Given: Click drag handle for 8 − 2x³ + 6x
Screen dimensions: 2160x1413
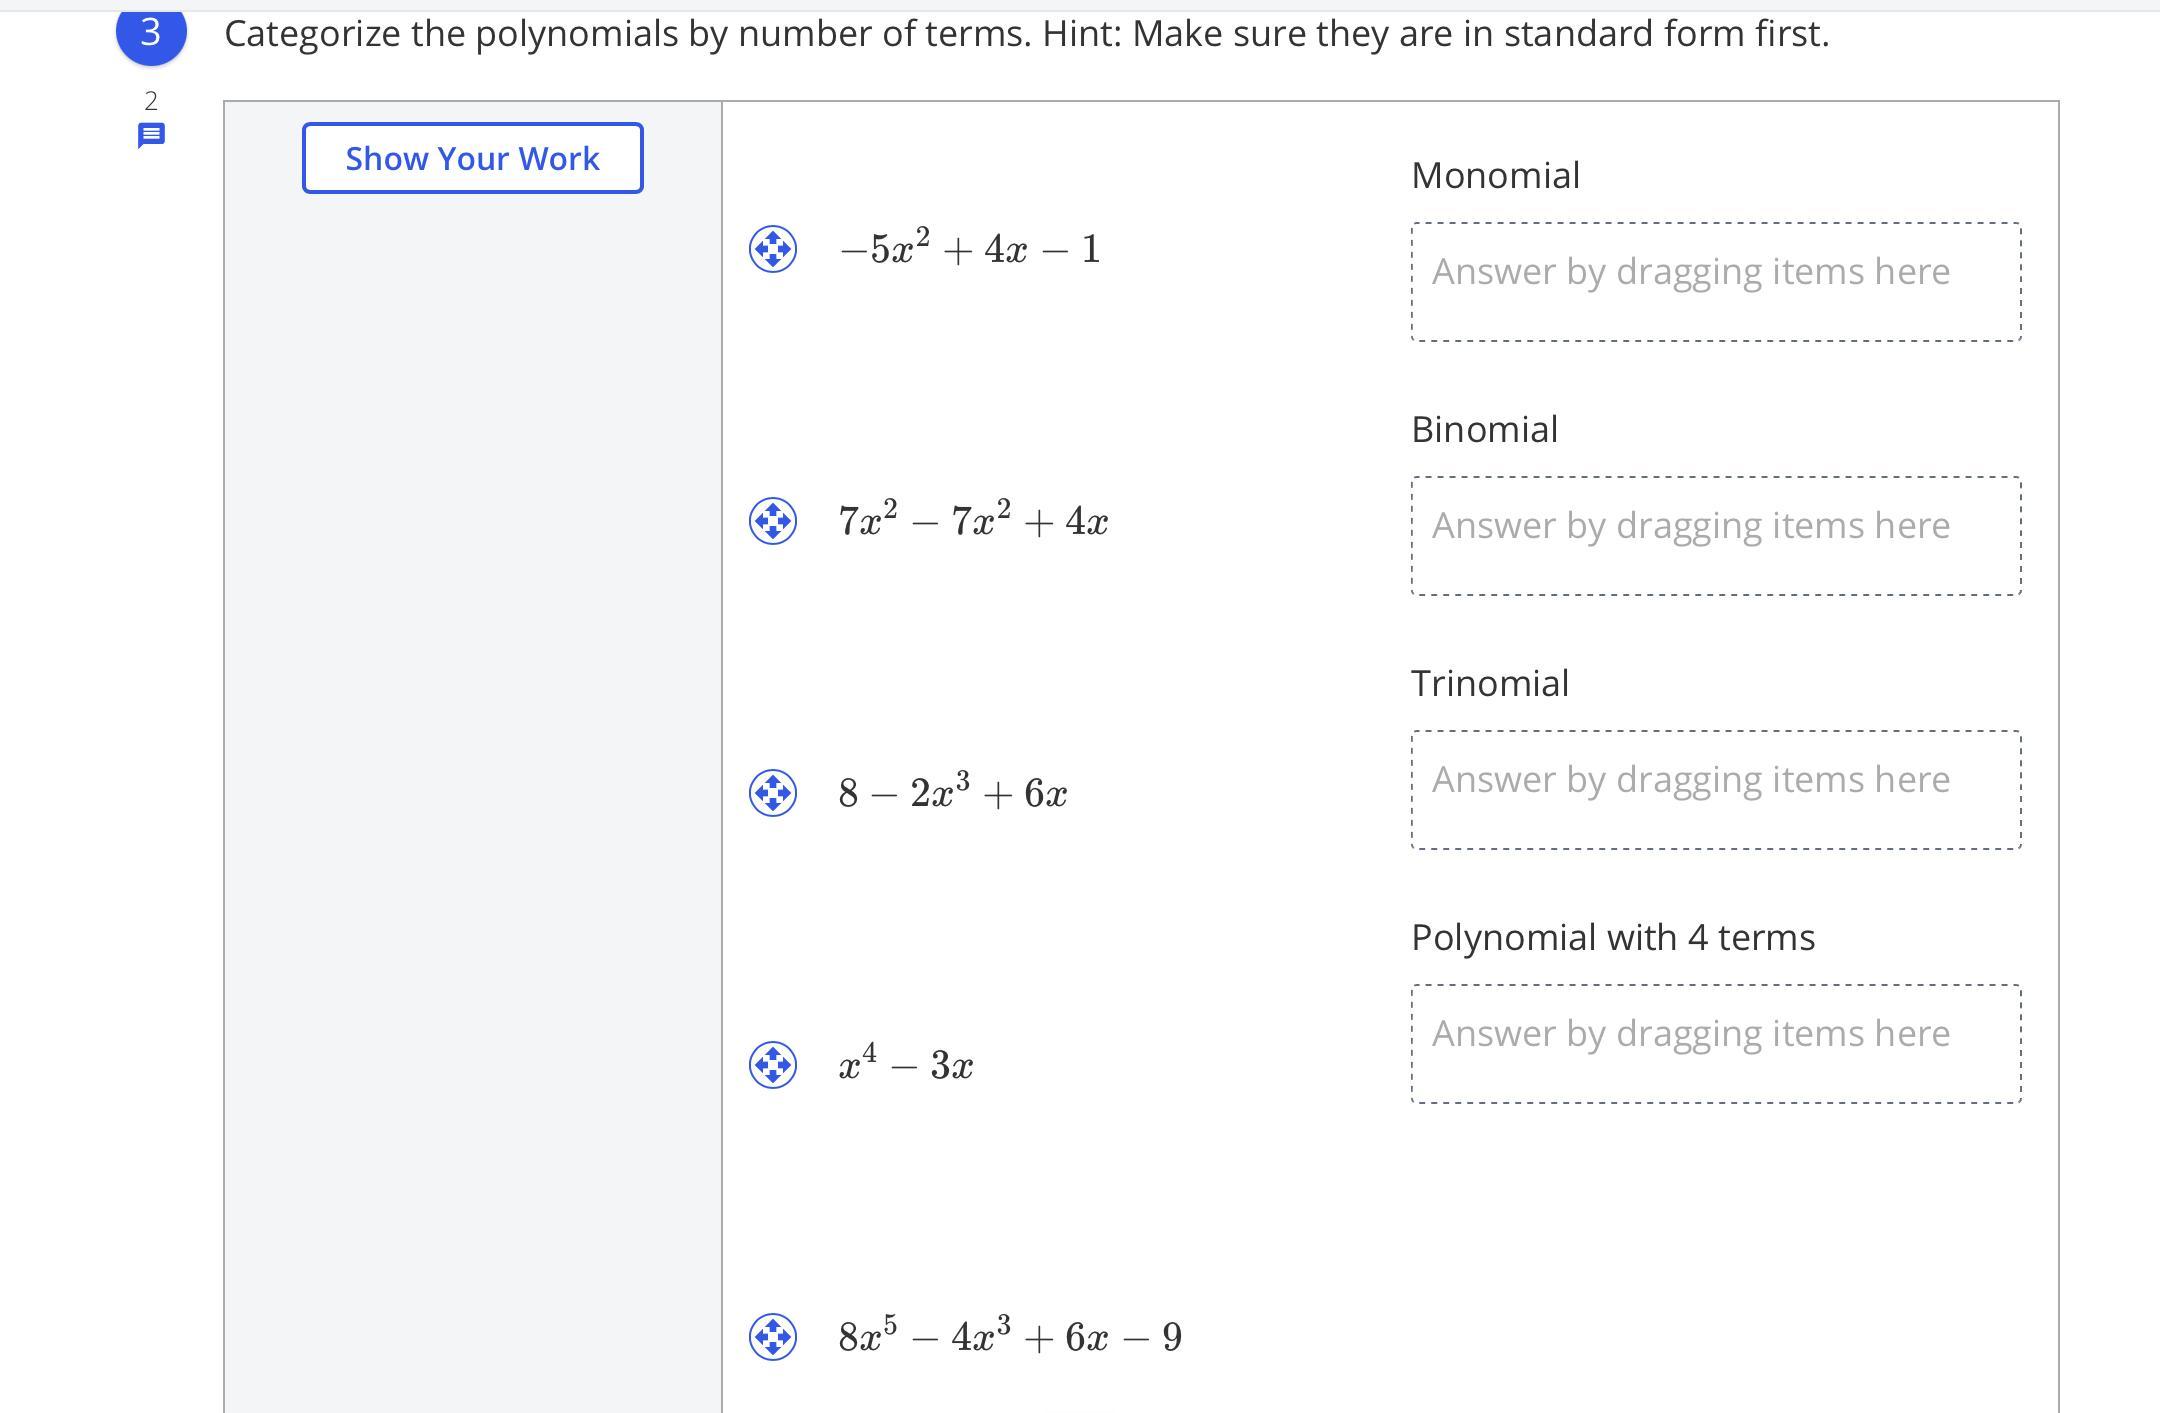Looking at the screenshot, I should coord(773,793).
